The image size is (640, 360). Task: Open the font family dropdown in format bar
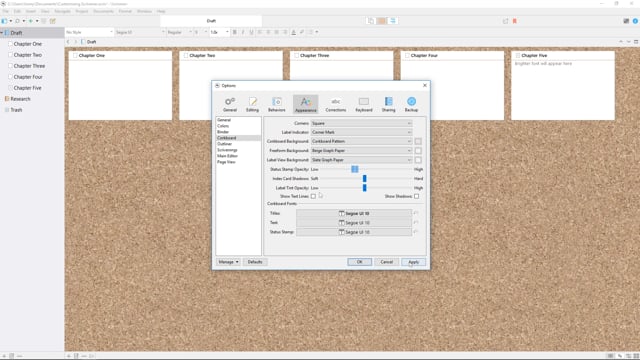(140, 32)
